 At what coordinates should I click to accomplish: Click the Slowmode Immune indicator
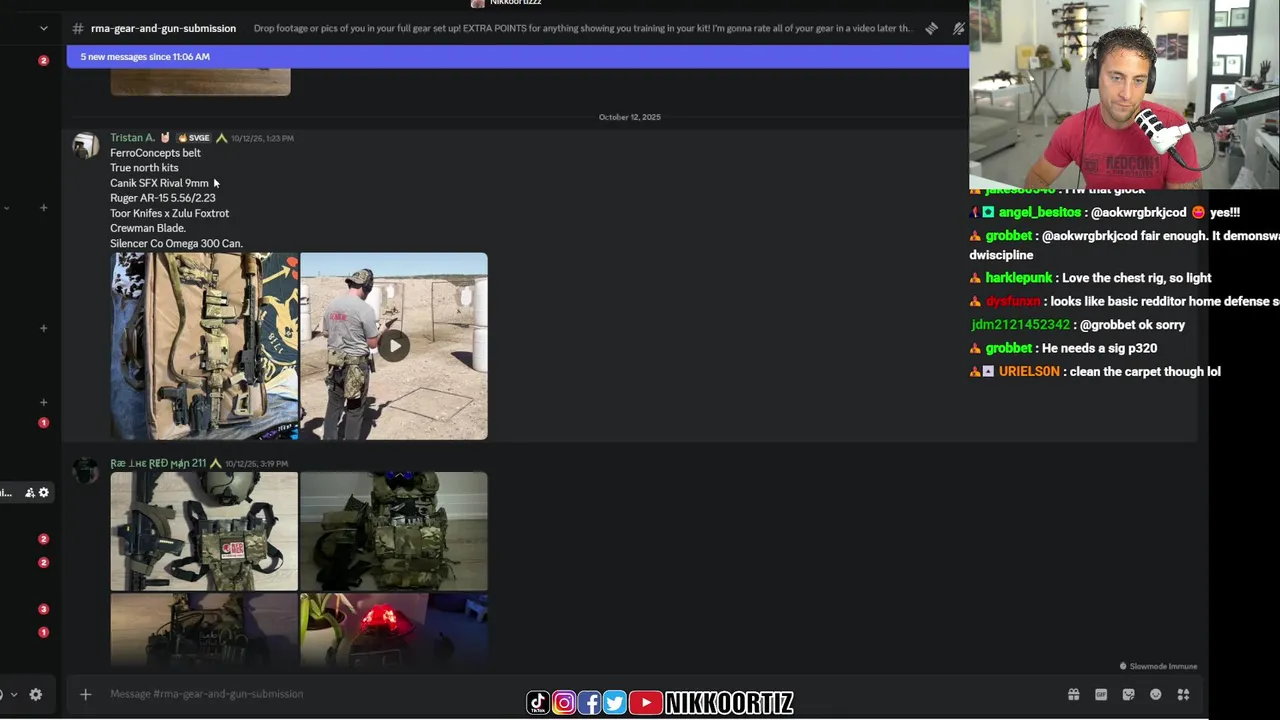1158,666
